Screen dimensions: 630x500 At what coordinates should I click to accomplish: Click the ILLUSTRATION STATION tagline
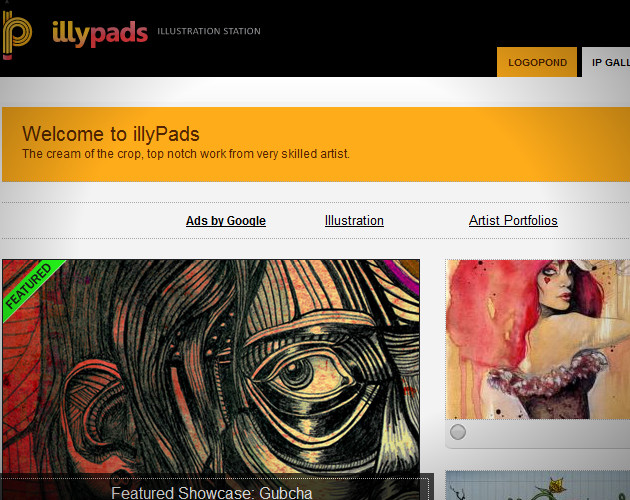[x=209, y=31]
